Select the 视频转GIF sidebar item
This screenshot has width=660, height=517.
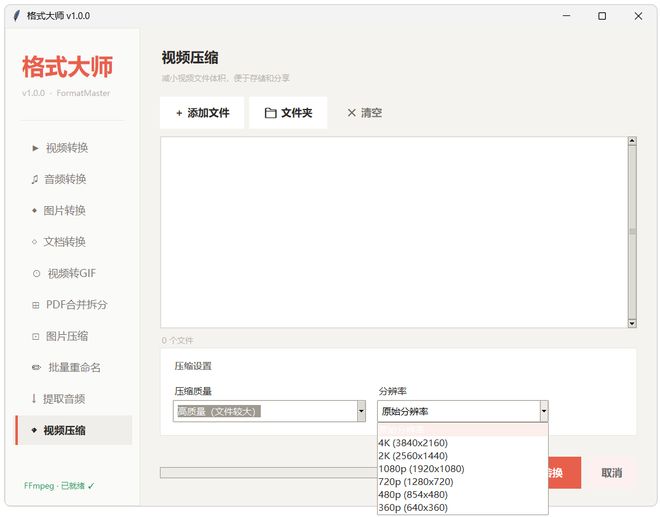74,274
